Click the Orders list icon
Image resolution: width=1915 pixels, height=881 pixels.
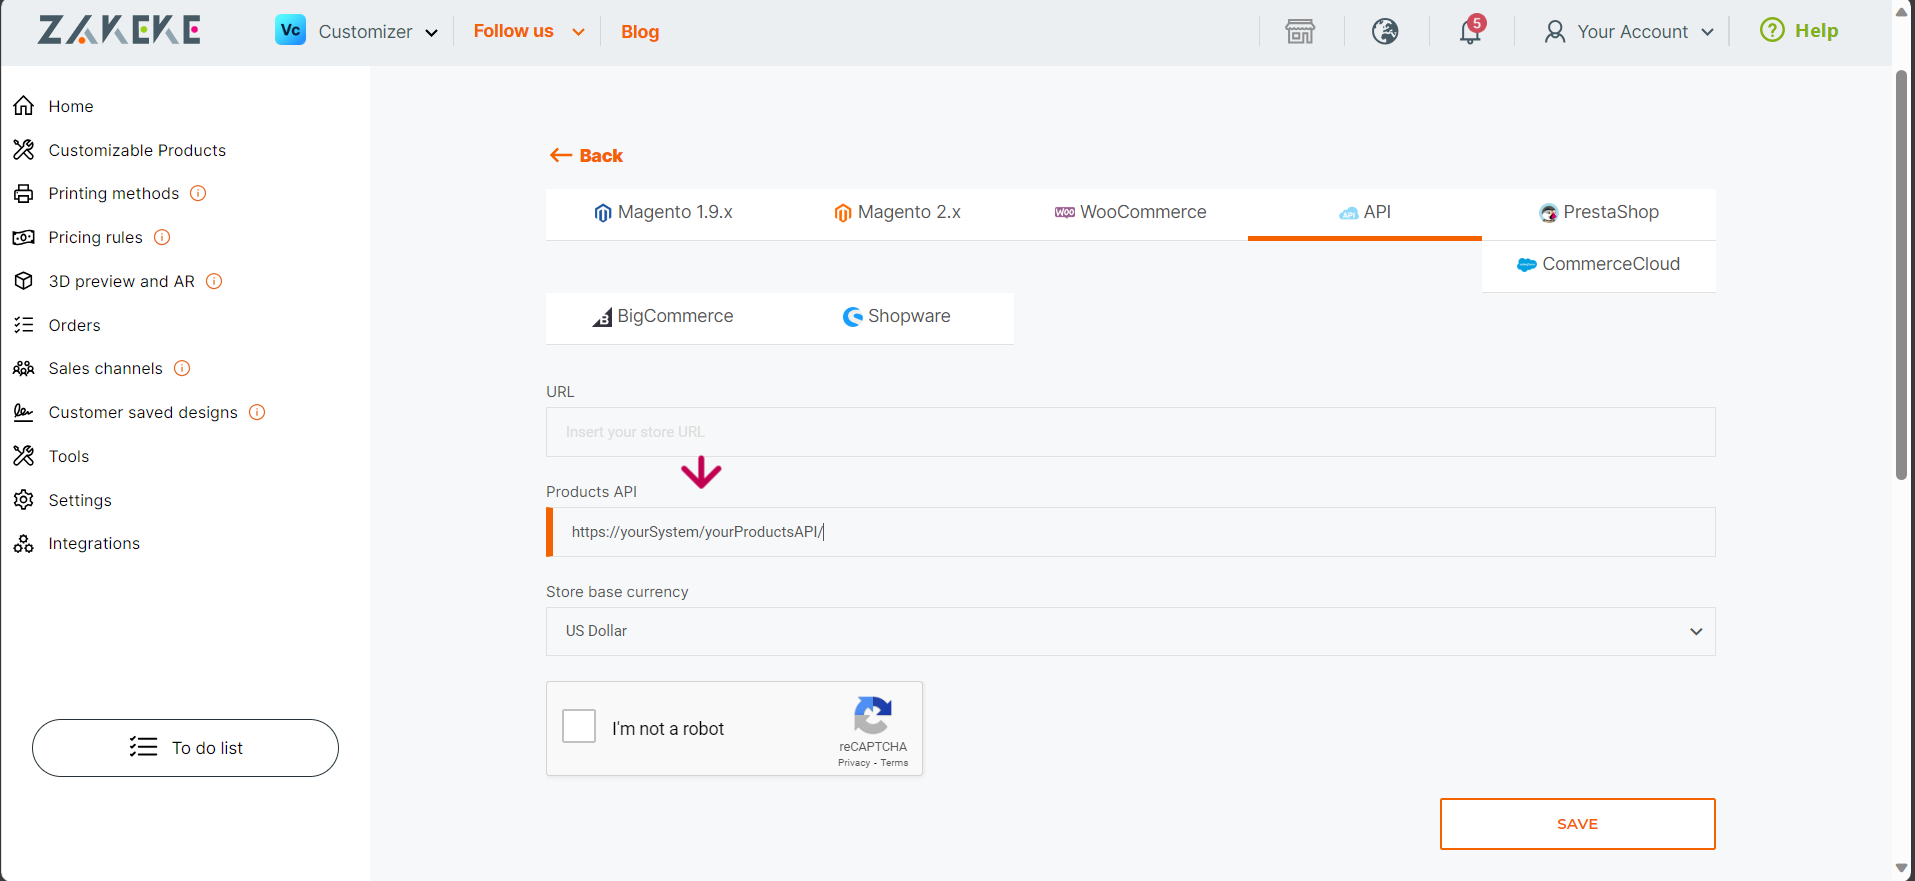click(24, 325)
